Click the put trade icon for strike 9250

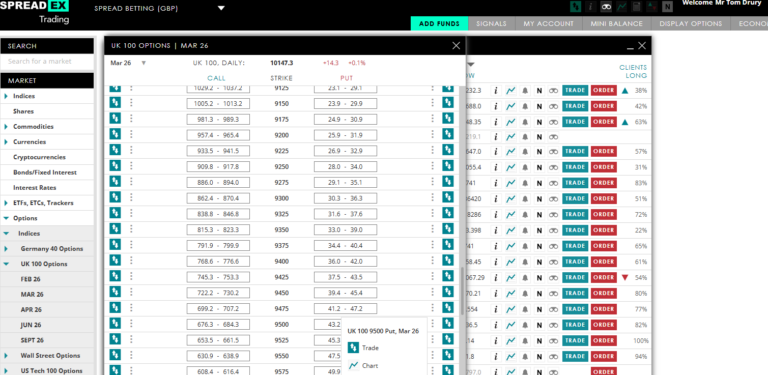pos(448,165)
